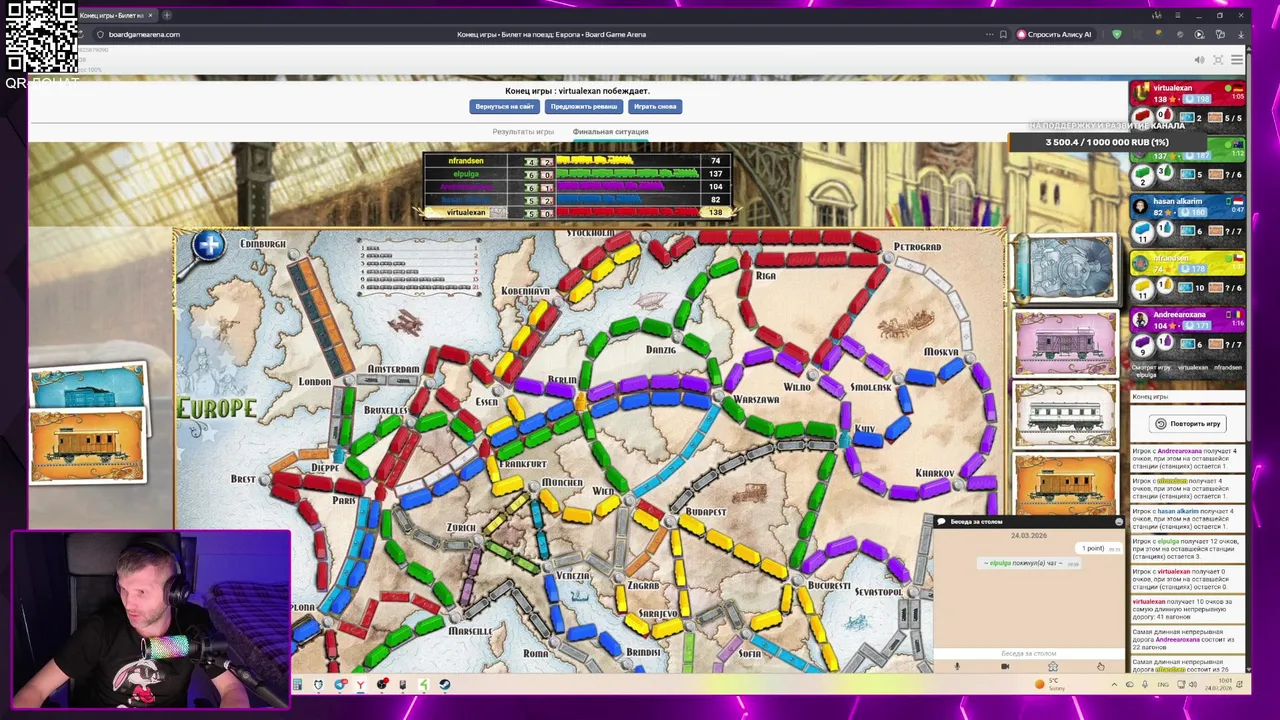The height and width of the screenshot is (720, 1280).
Task: Click virtualexan highlighted row in score table
Action: point(577,212)
